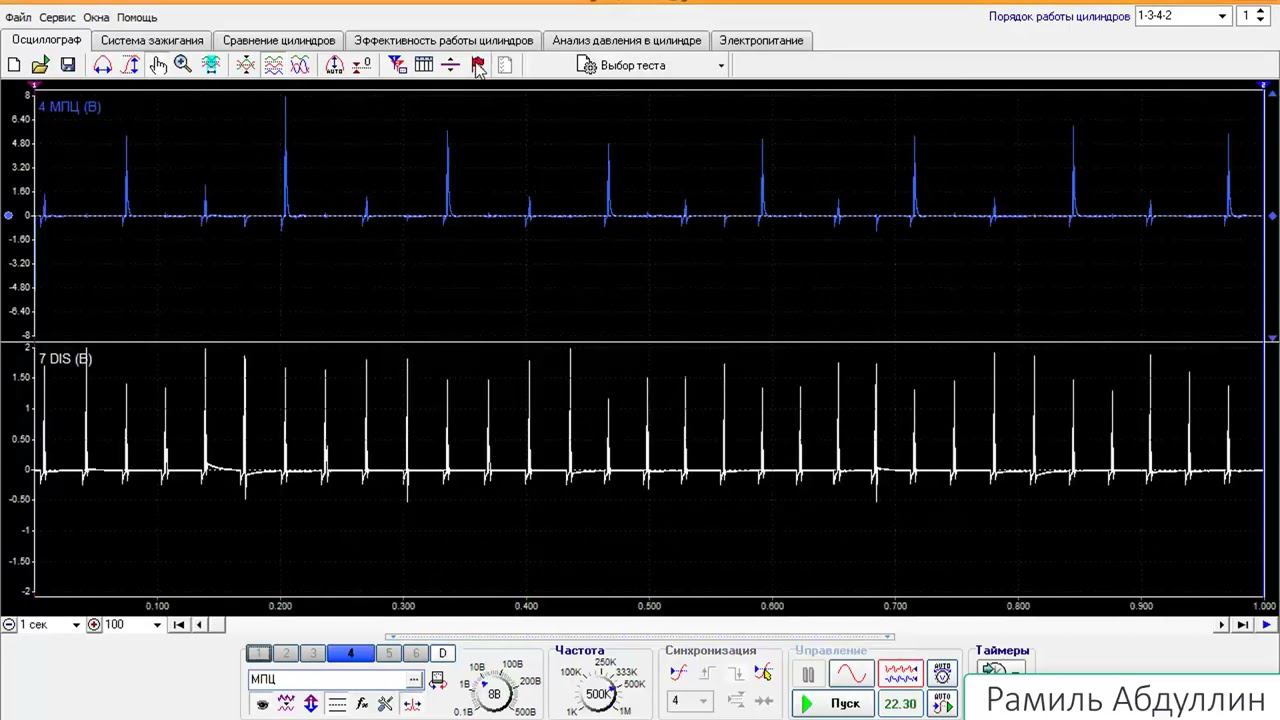Enable channel D button

point(442,653)
